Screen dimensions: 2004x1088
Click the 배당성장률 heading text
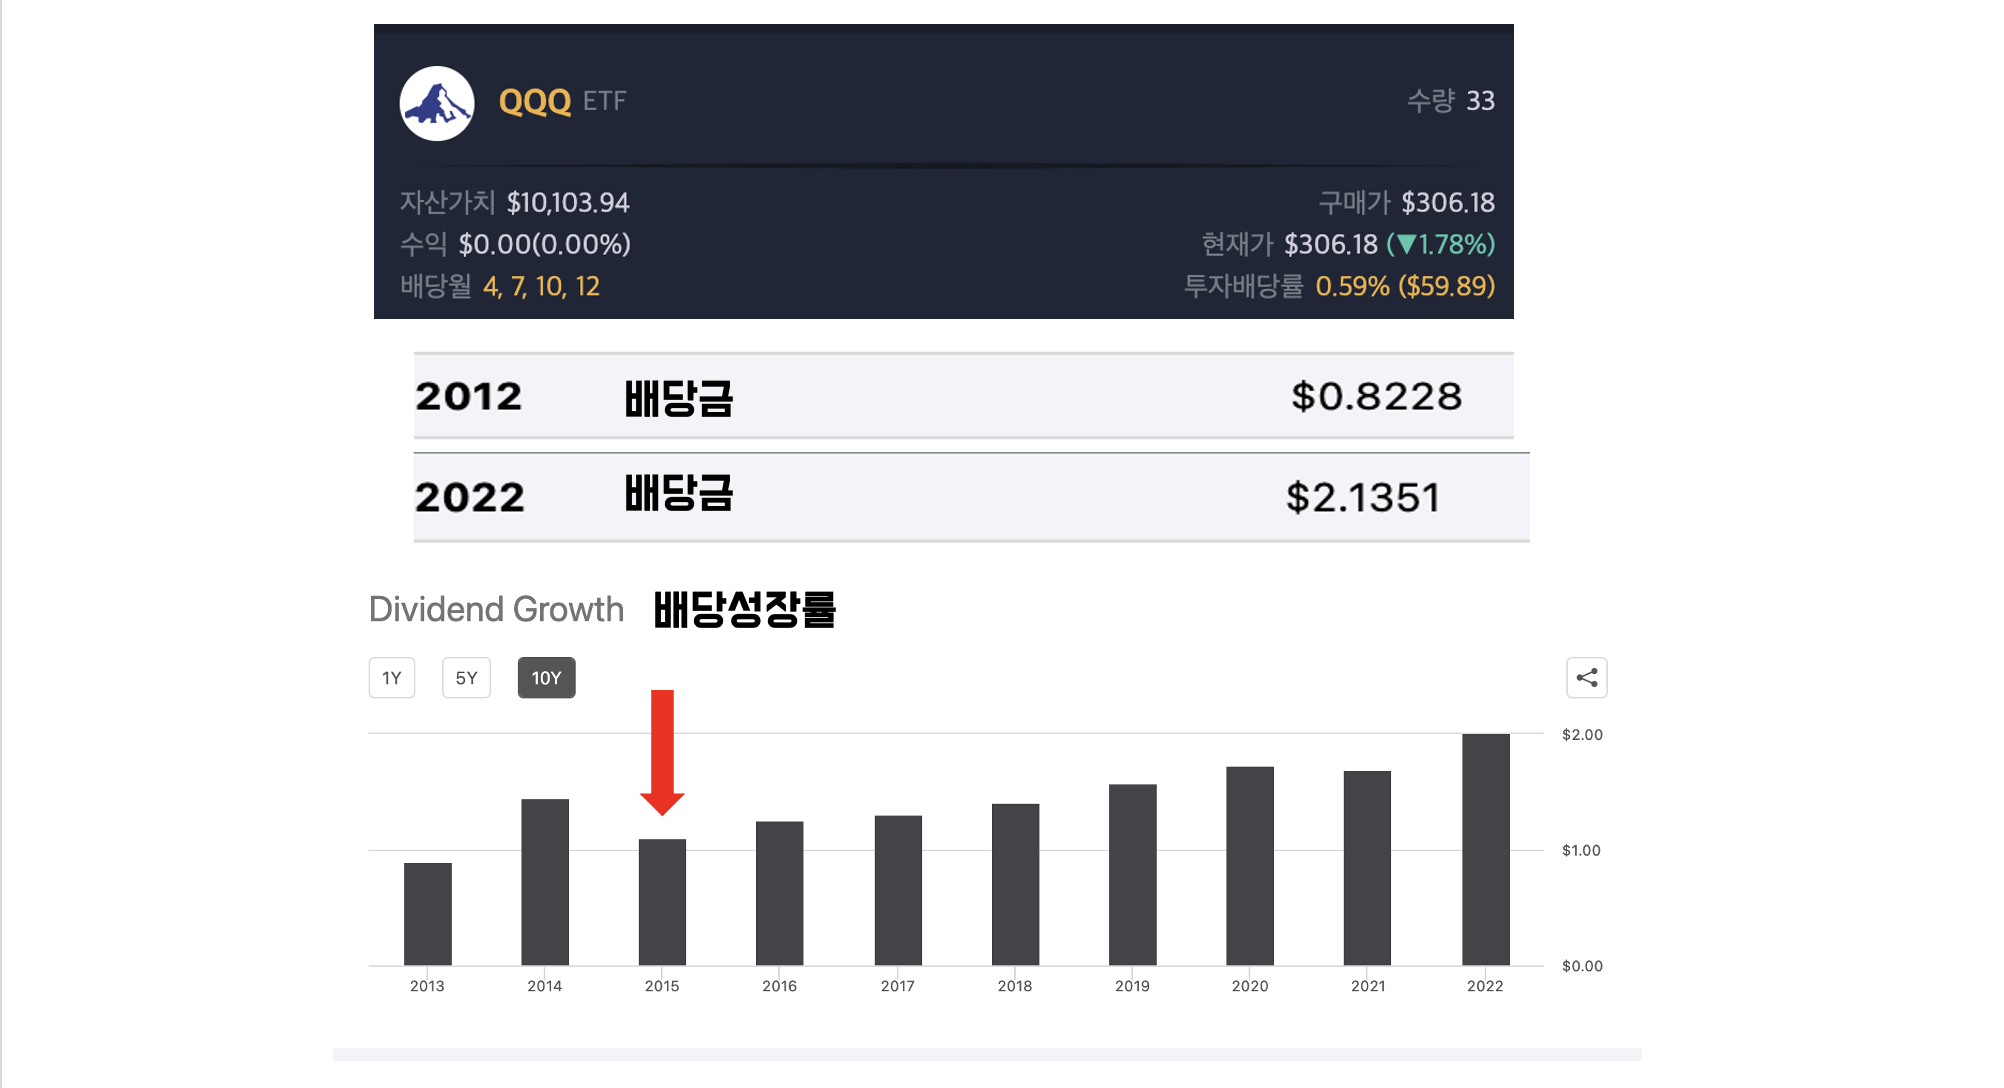point(745,609)
